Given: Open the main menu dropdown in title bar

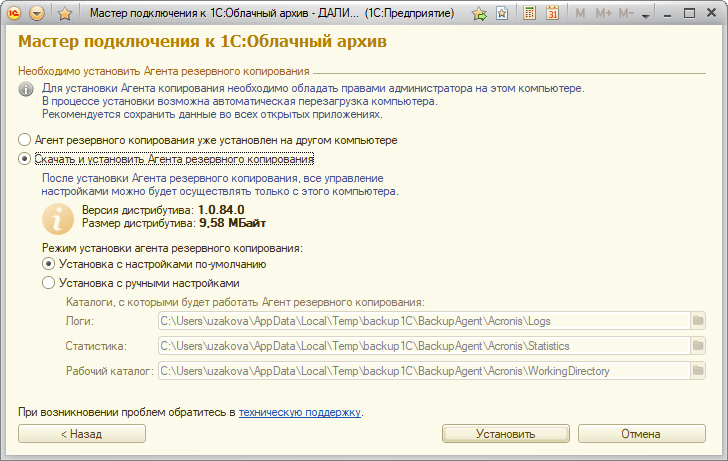Looking at the screenshot, I should pos(37,13).
